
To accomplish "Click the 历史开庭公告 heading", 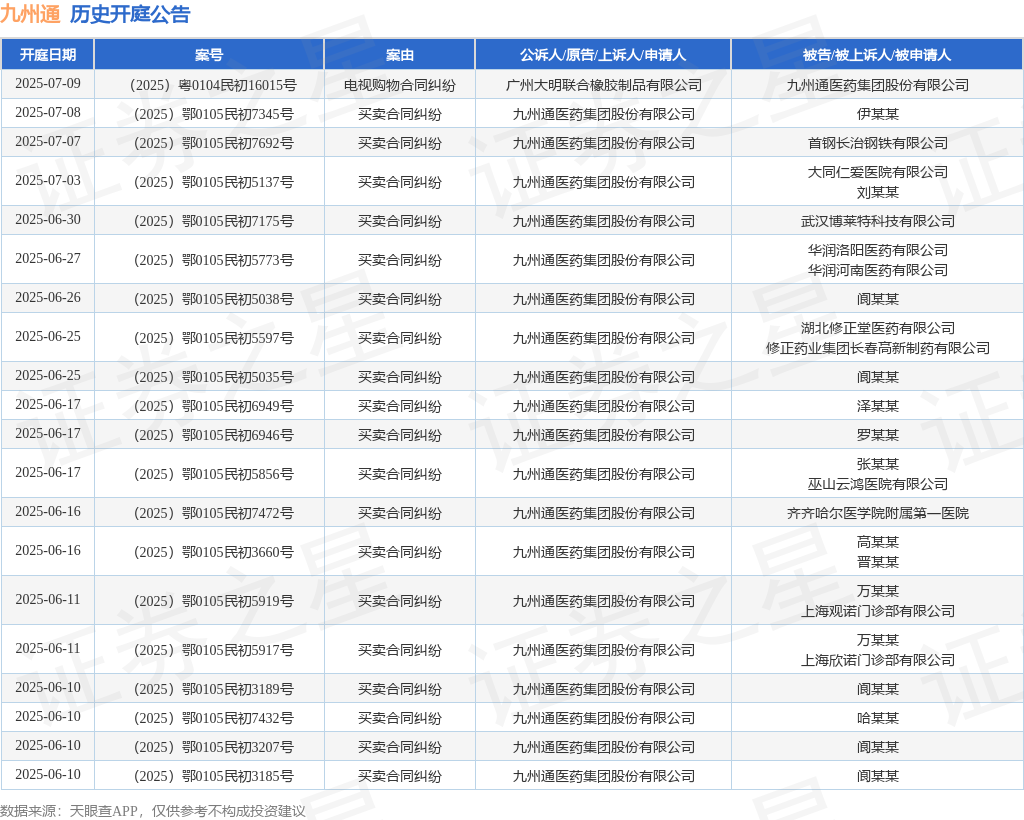I will [x=130, y=14].
